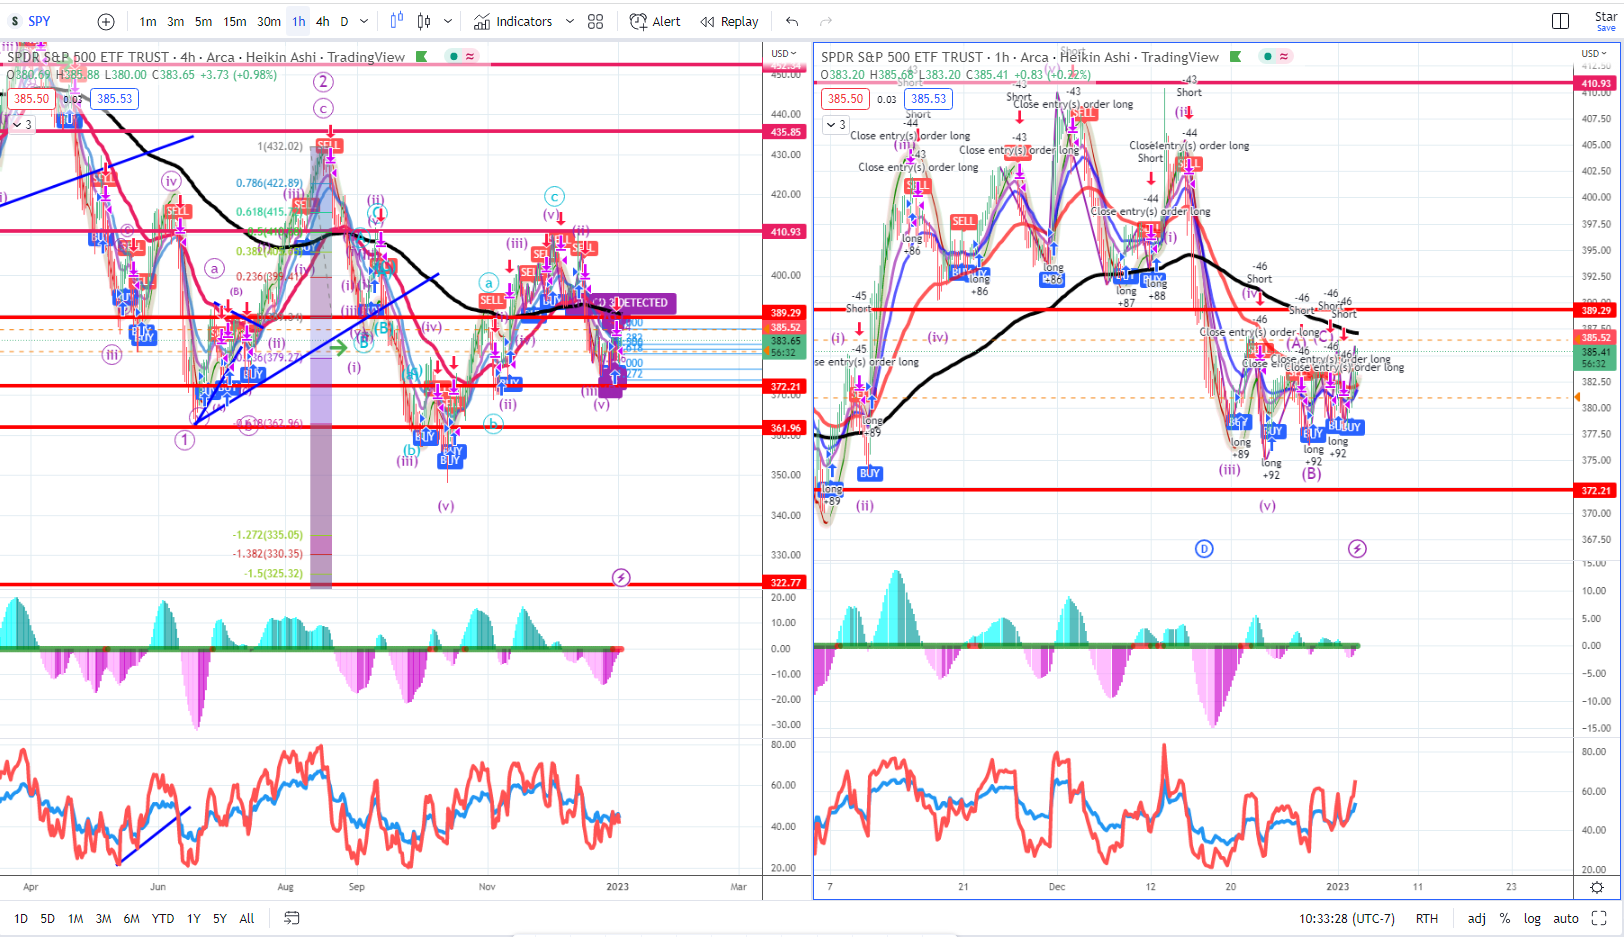Select the 15m timeframe
Screen dimensions: 1624x937
pos(235,21)
